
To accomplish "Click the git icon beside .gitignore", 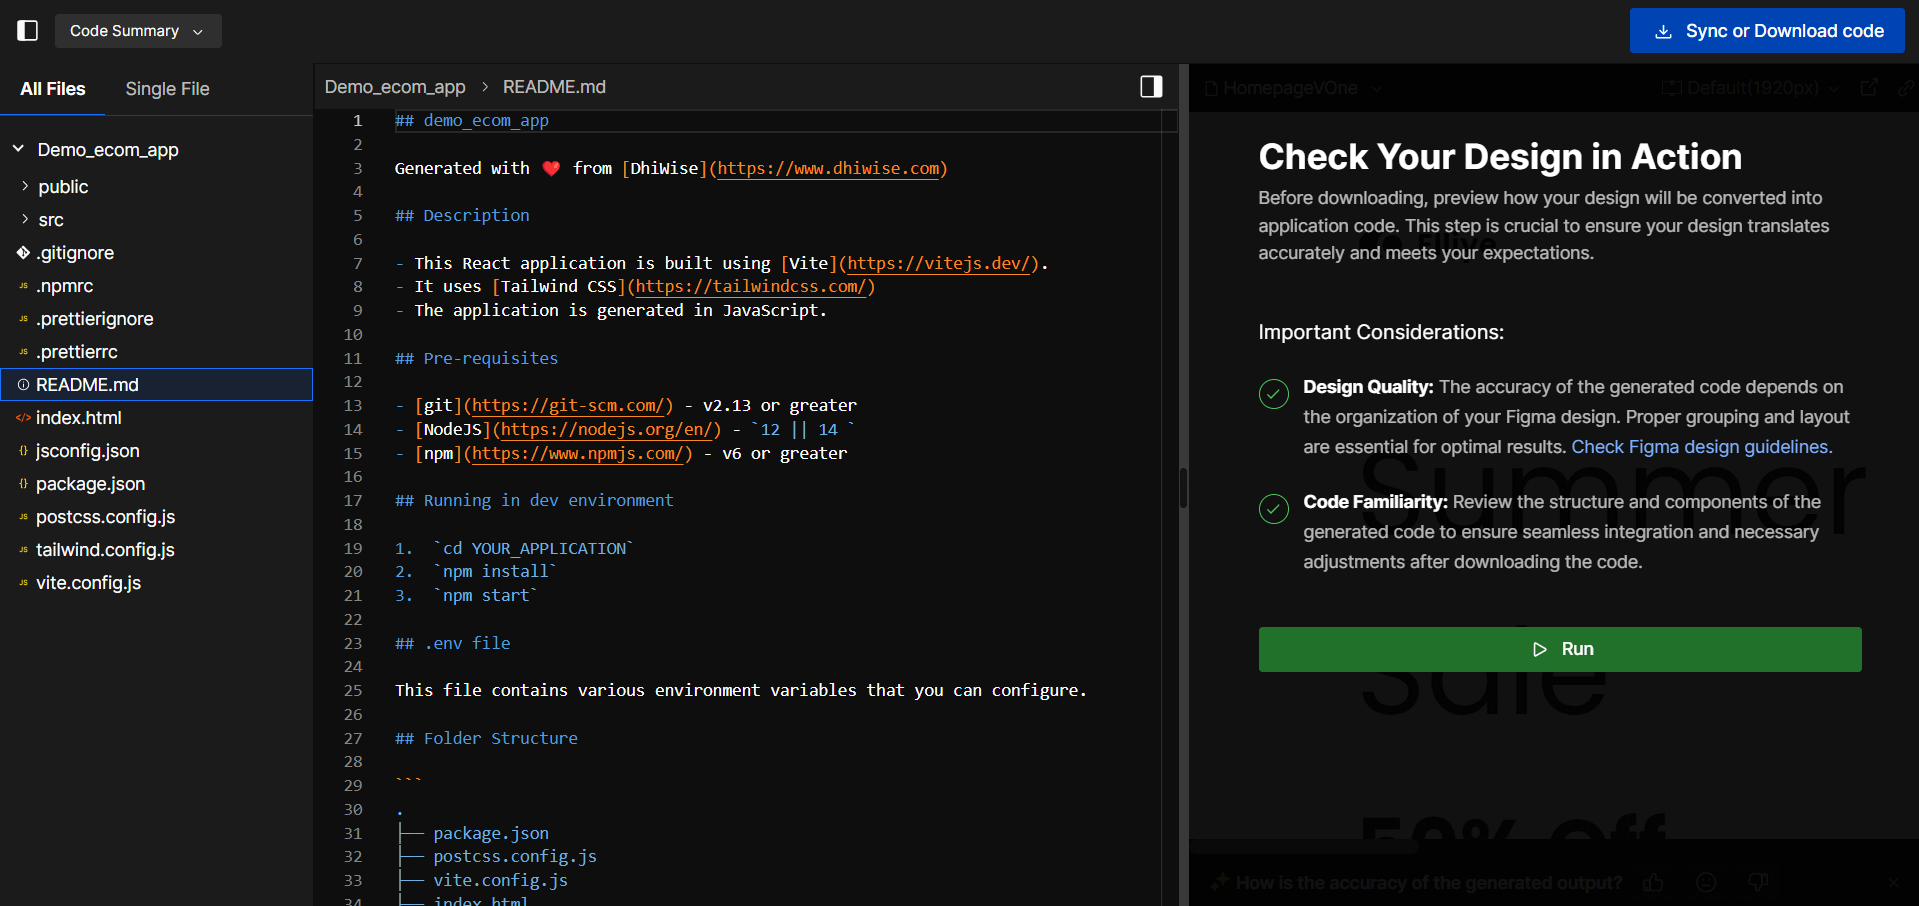I will pyautogui.click(x=23, y=253).
